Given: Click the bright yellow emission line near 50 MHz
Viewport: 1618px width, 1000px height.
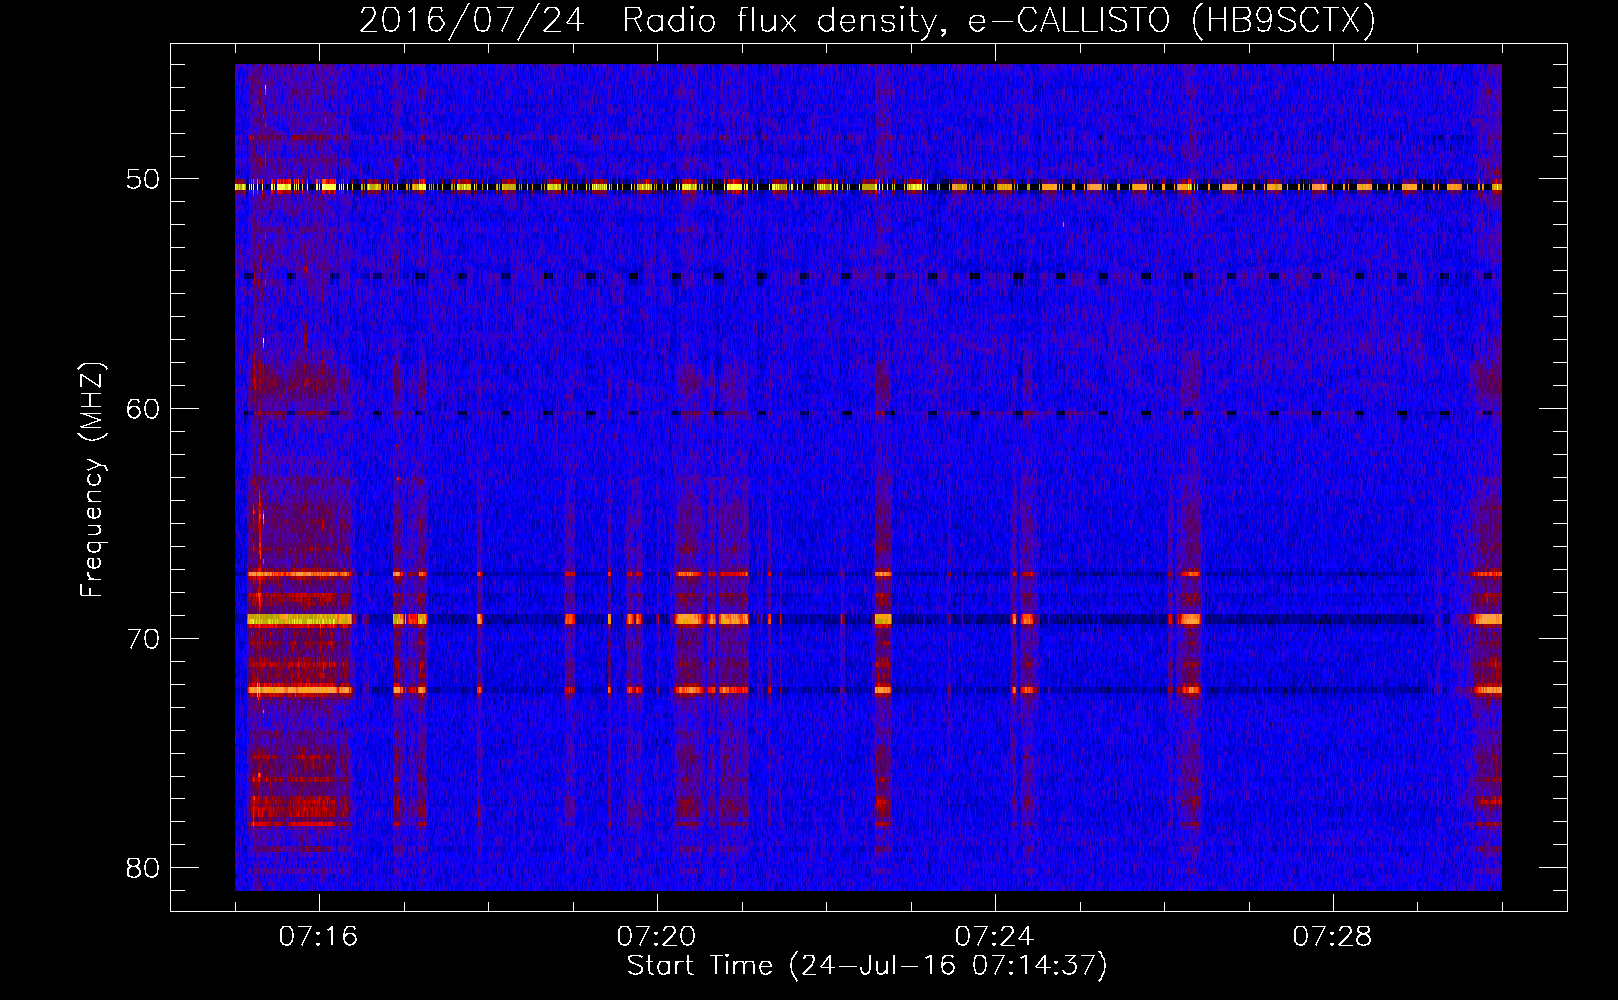Looking at the screenshot, I should tap(868, 186).
